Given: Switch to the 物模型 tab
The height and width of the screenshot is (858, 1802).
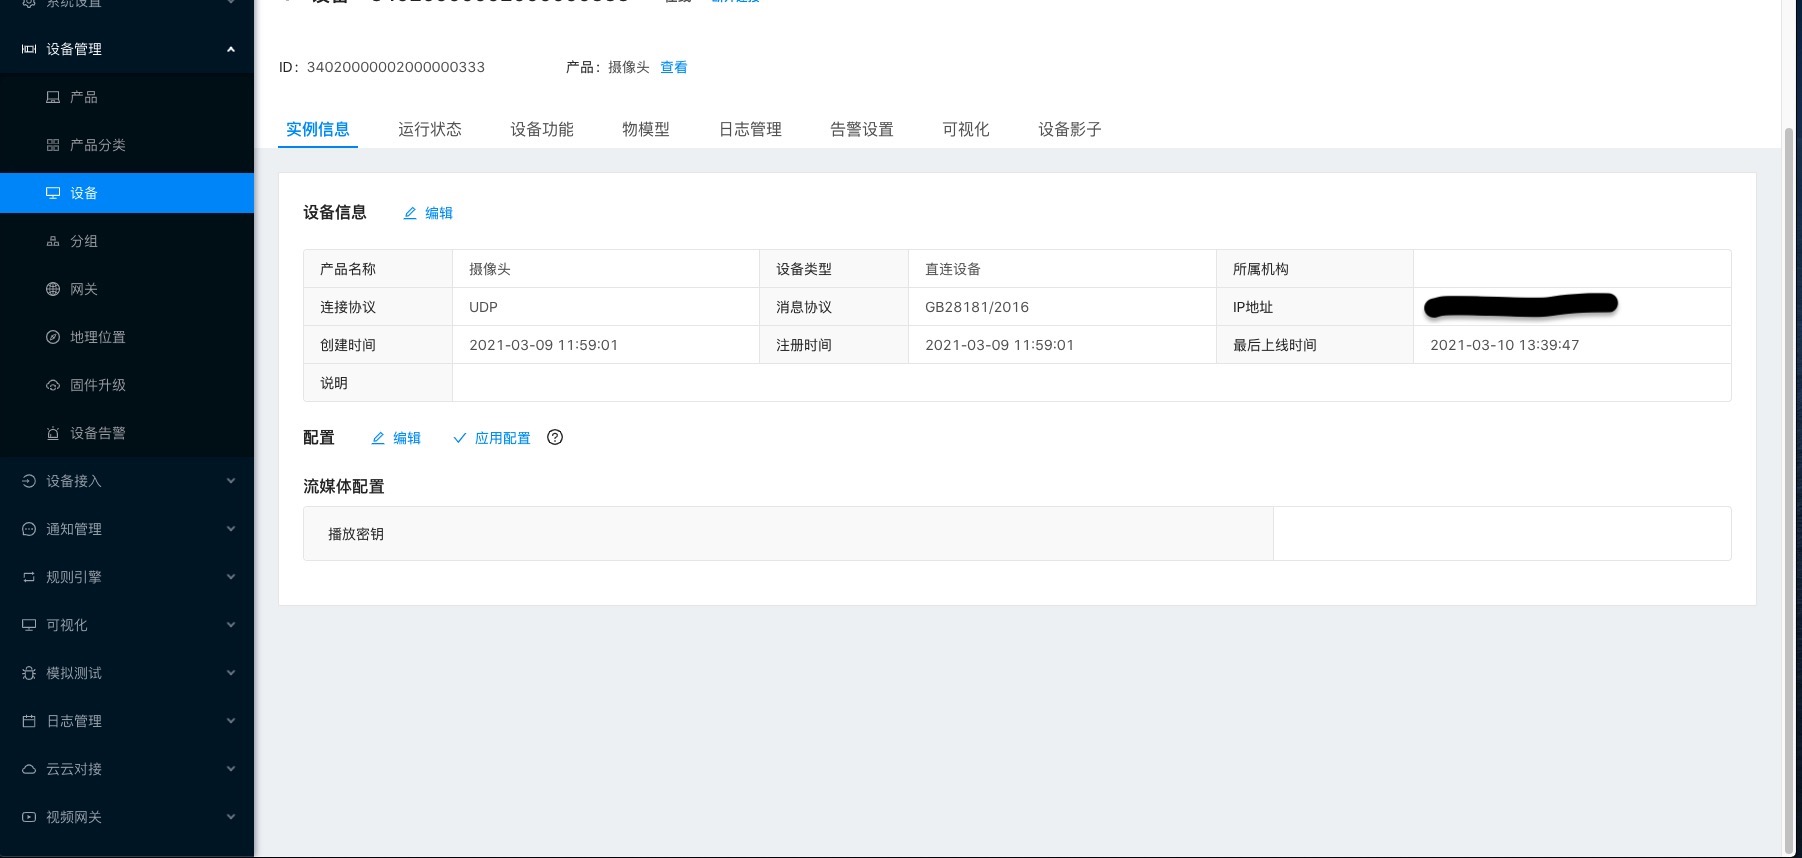Looking at the screenshot, I should pyautogui.click(x=645, y=129).
